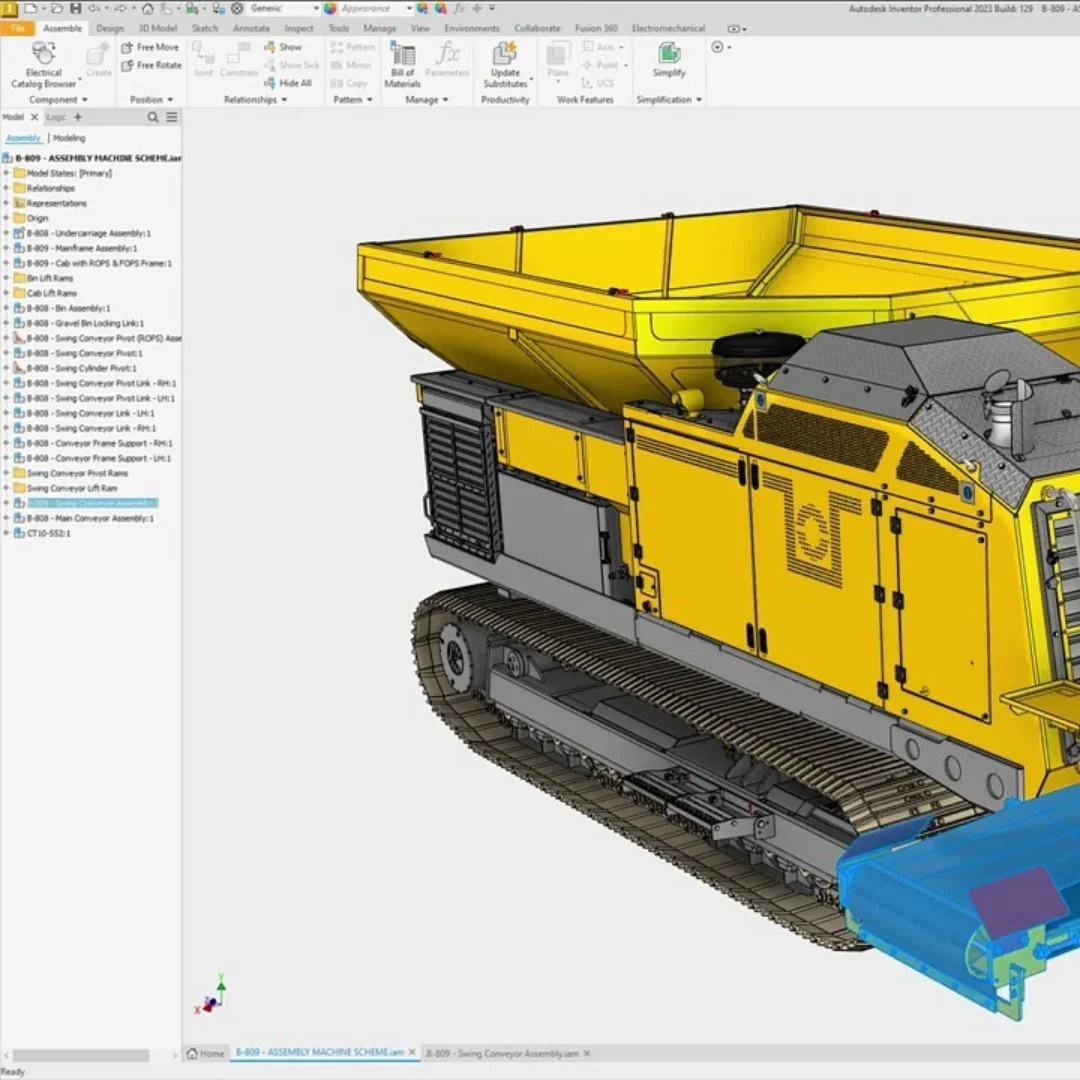Click the XYZ axis triad indicator
This screenshot has width=1080, height=1080.
[x=211, y=995]
